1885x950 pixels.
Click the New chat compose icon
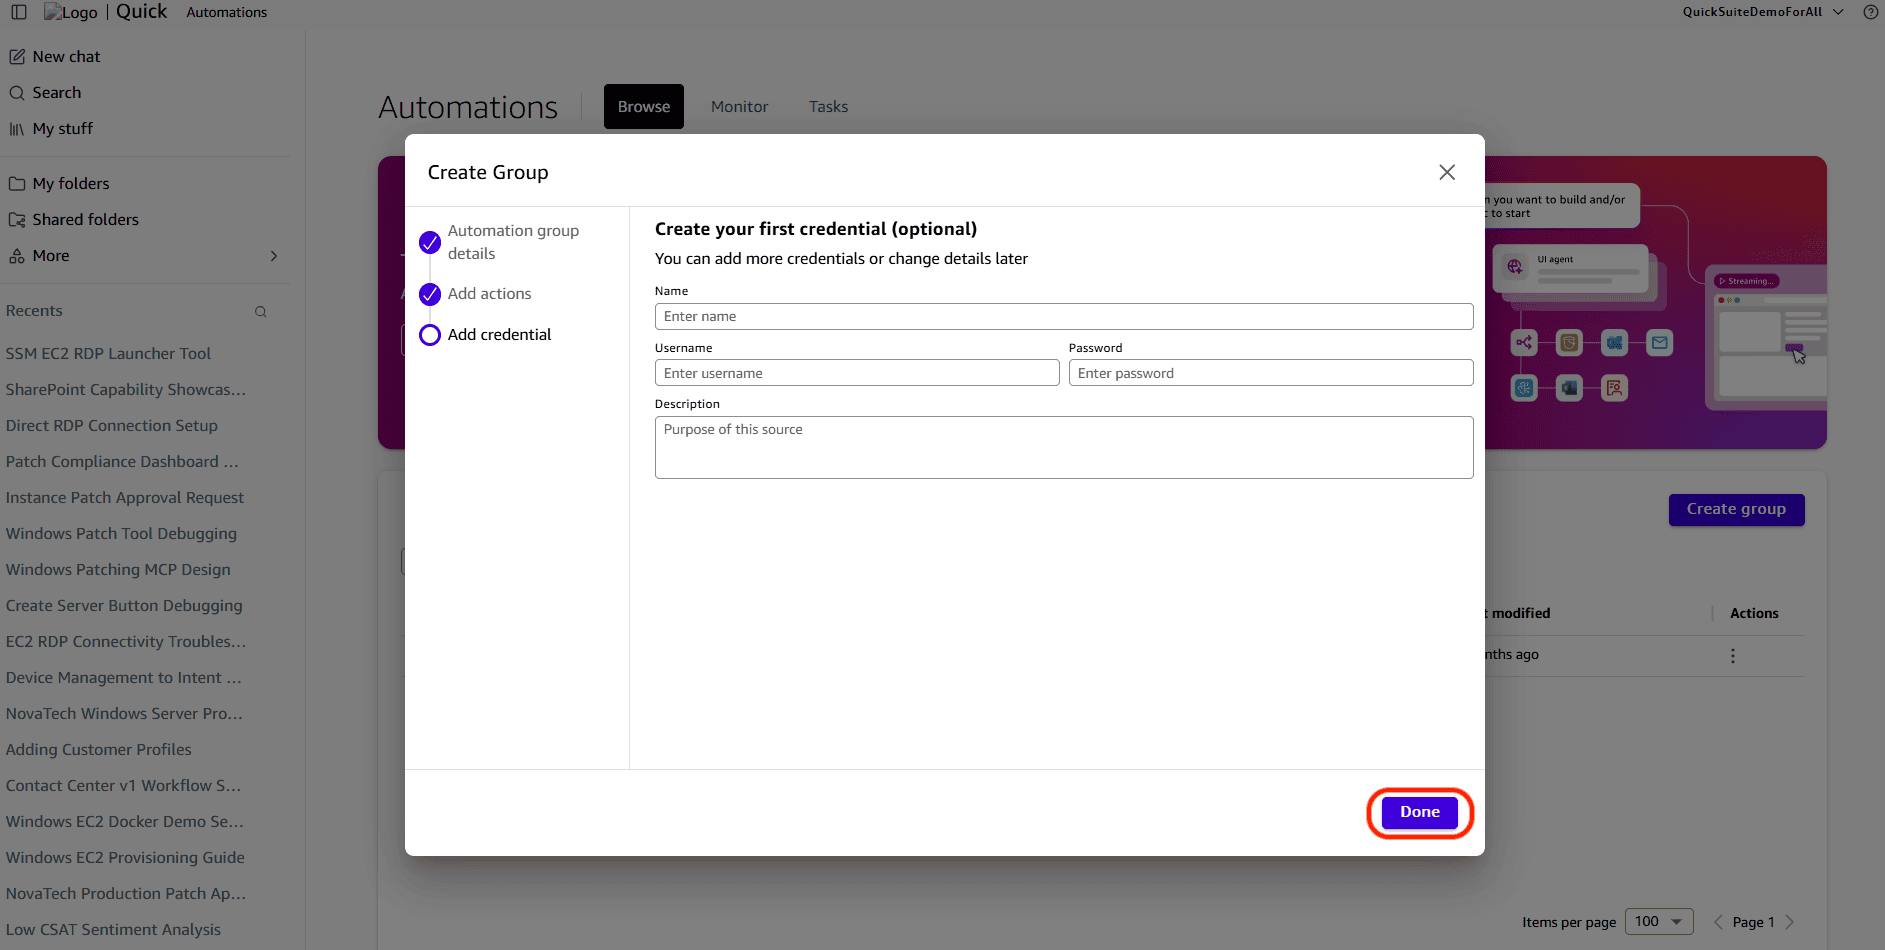click(17, 57)
